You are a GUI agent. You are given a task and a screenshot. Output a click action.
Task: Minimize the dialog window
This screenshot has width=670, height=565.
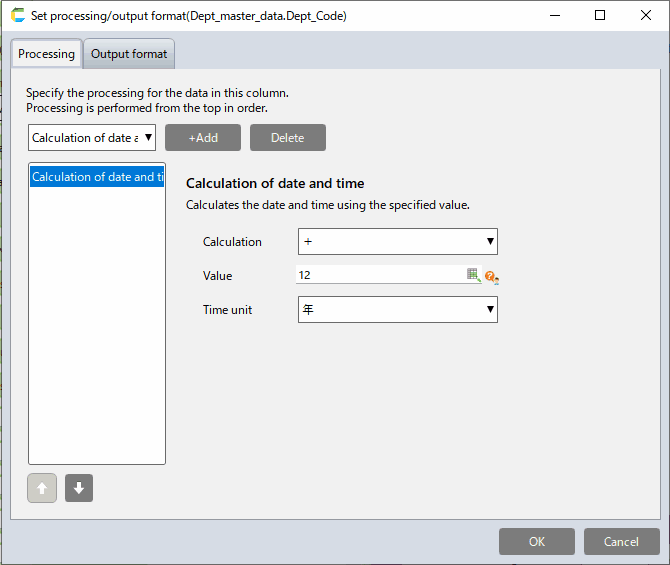tap(553, 16)
